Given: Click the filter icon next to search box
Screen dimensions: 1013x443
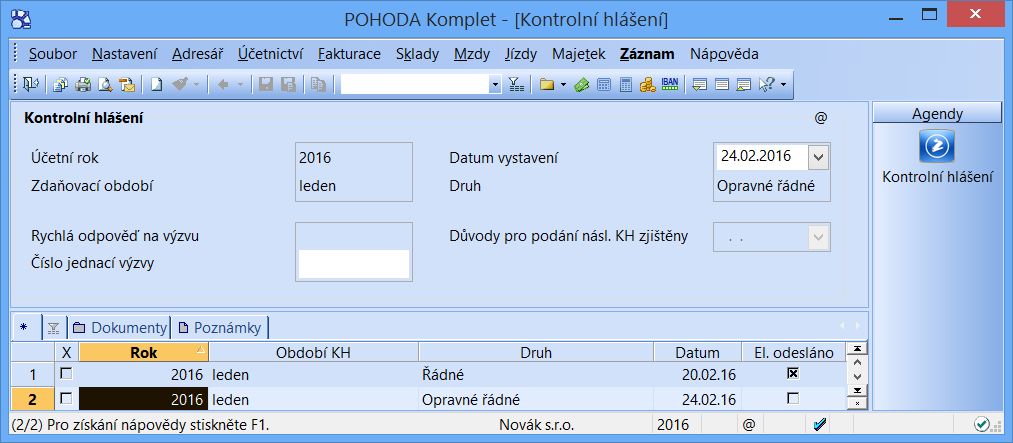Looking at the screenshot, I should [516, 85].
